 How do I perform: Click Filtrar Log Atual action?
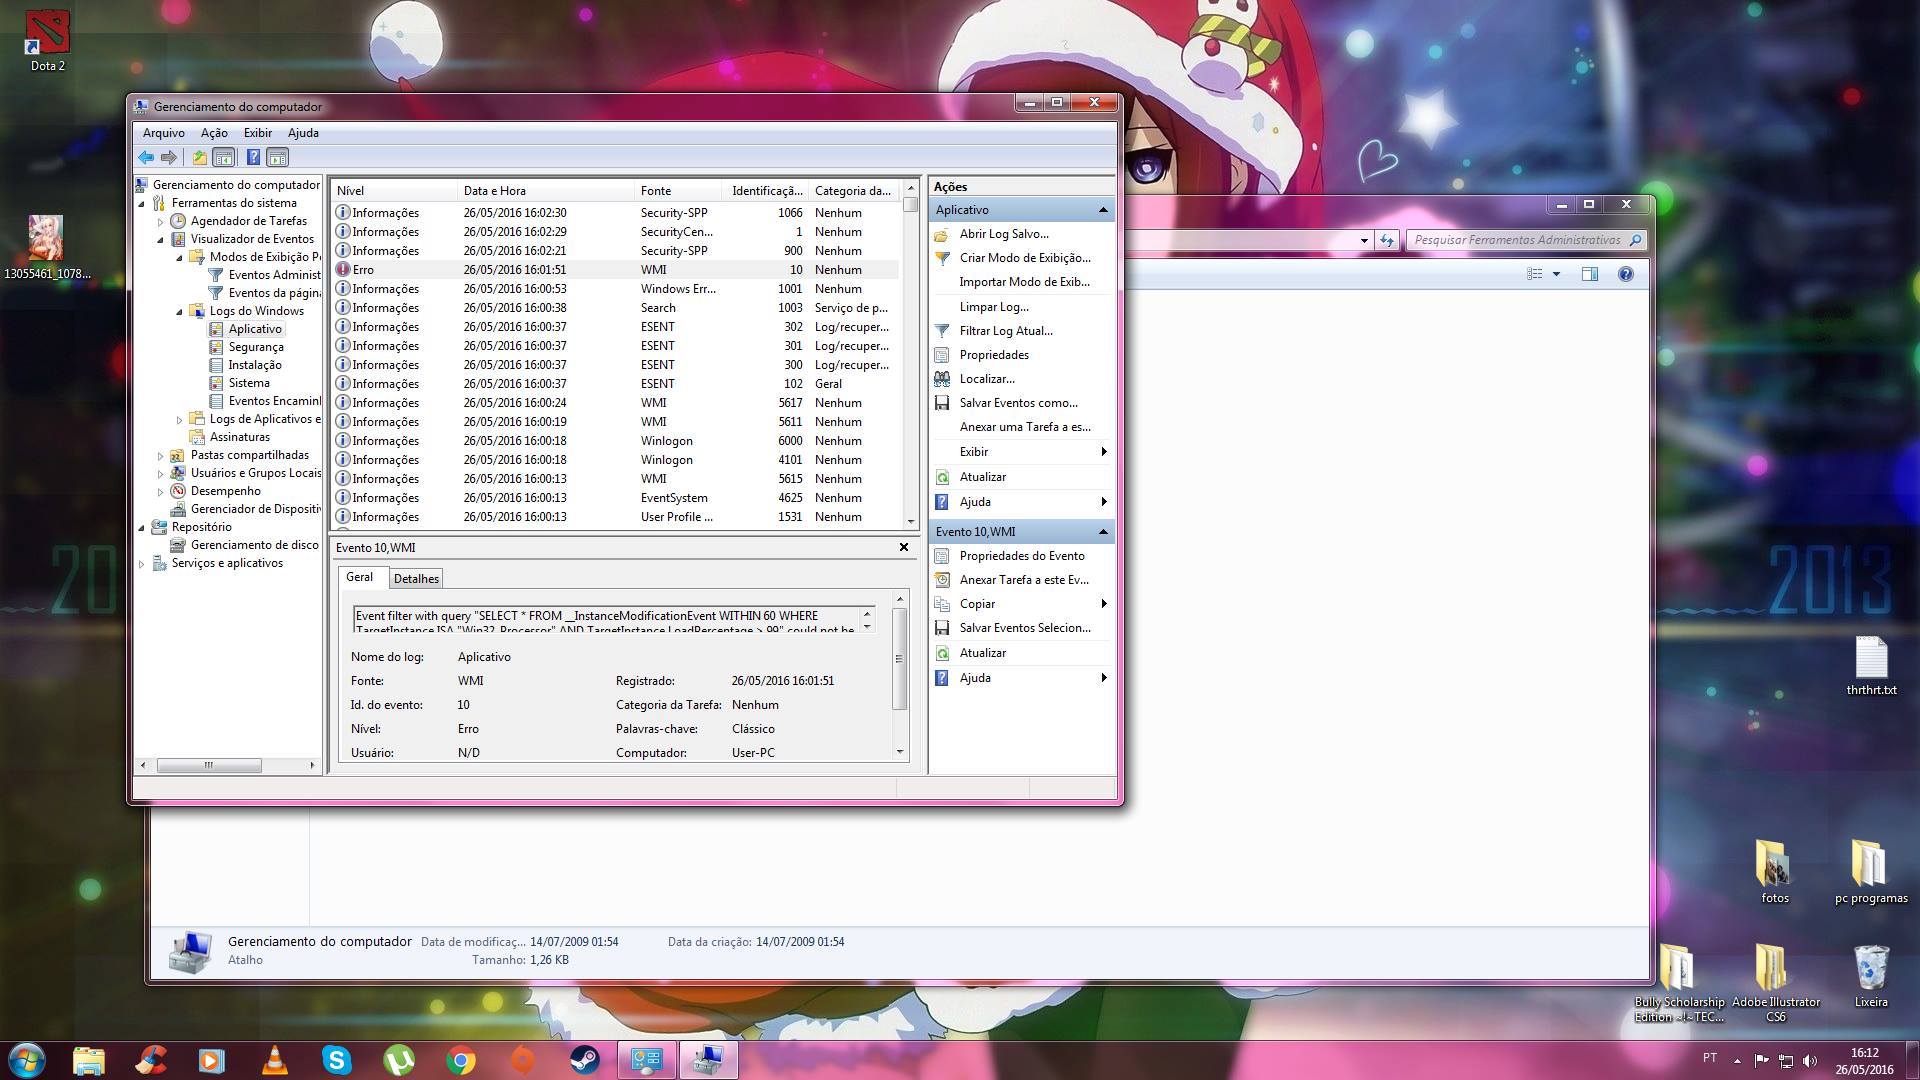point(1006,331)
